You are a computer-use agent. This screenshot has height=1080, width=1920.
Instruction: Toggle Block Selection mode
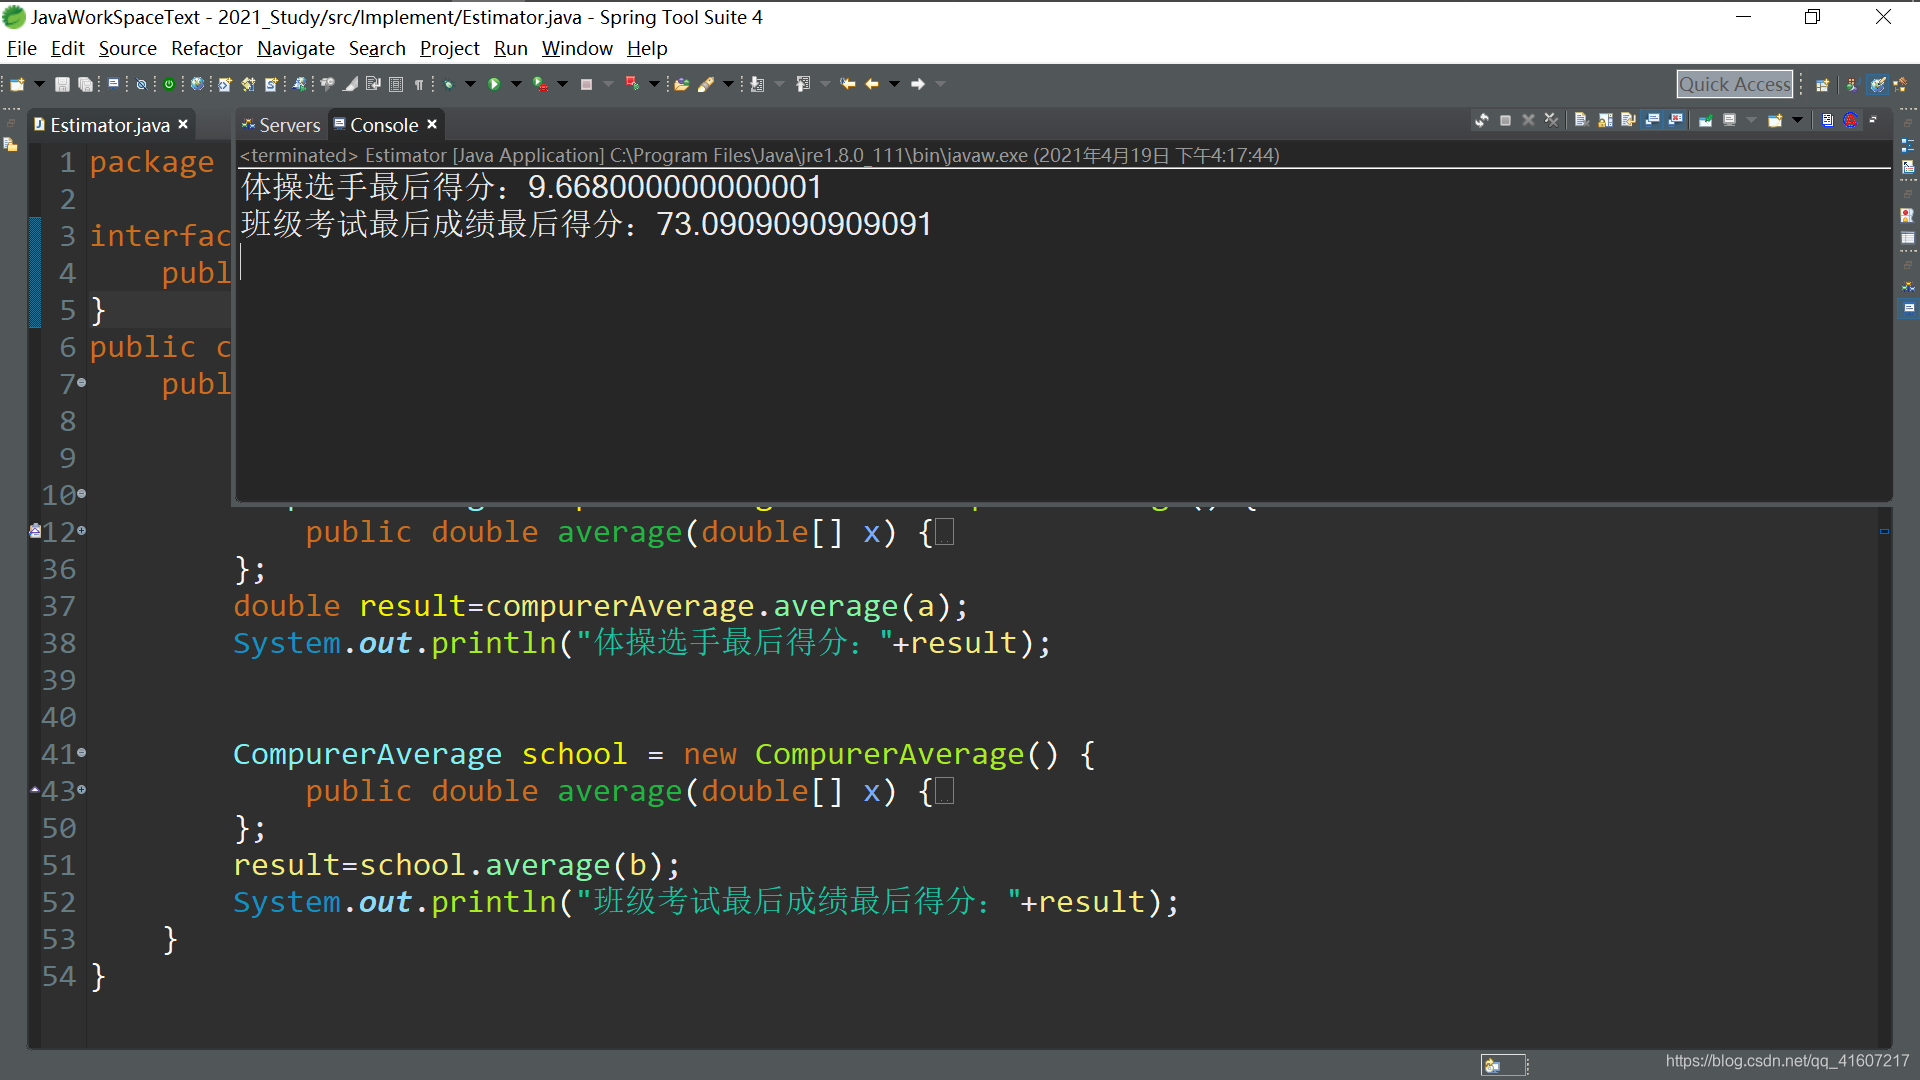click(396, 84)
